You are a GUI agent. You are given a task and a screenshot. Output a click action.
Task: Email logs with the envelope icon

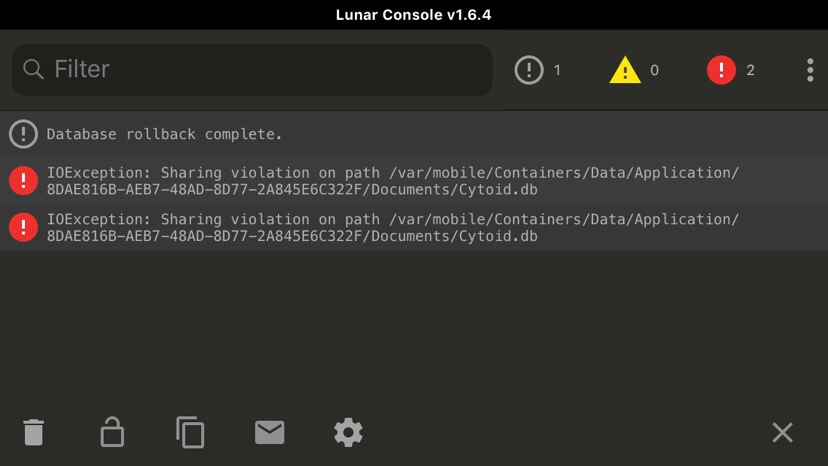[270, 432]
